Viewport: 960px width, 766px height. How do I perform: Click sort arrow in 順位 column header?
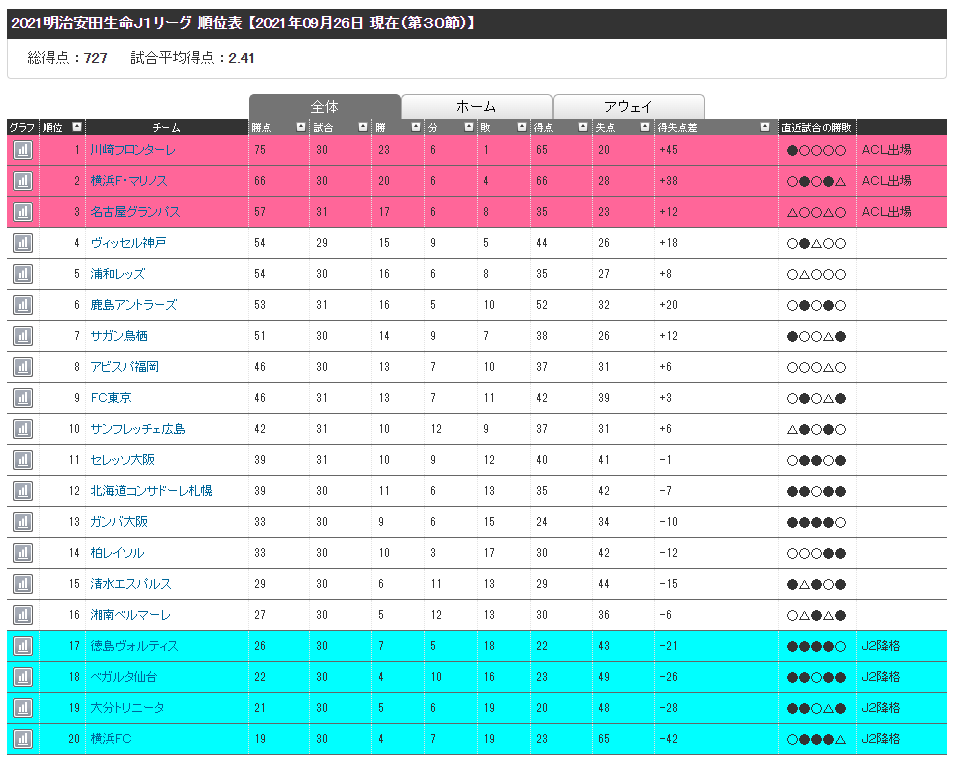77,127
